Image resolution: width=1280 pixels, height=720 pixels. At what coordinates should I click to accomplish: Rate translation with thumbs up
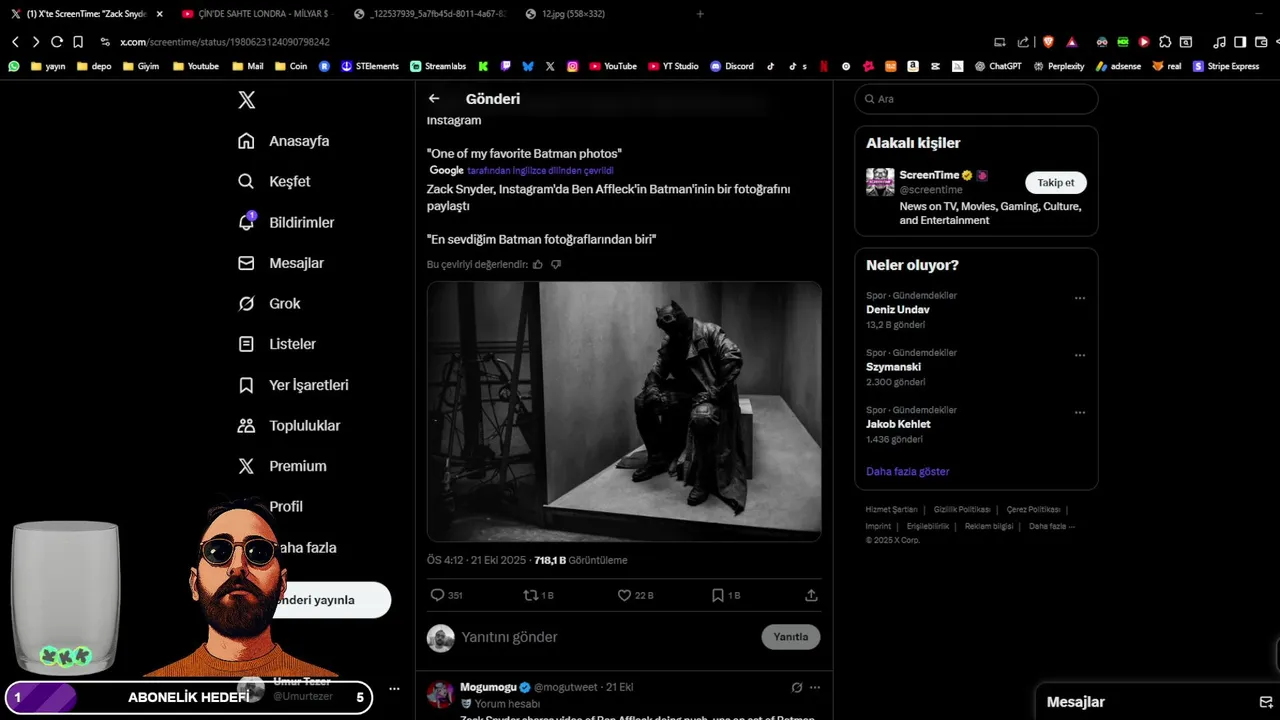point(538,264)
